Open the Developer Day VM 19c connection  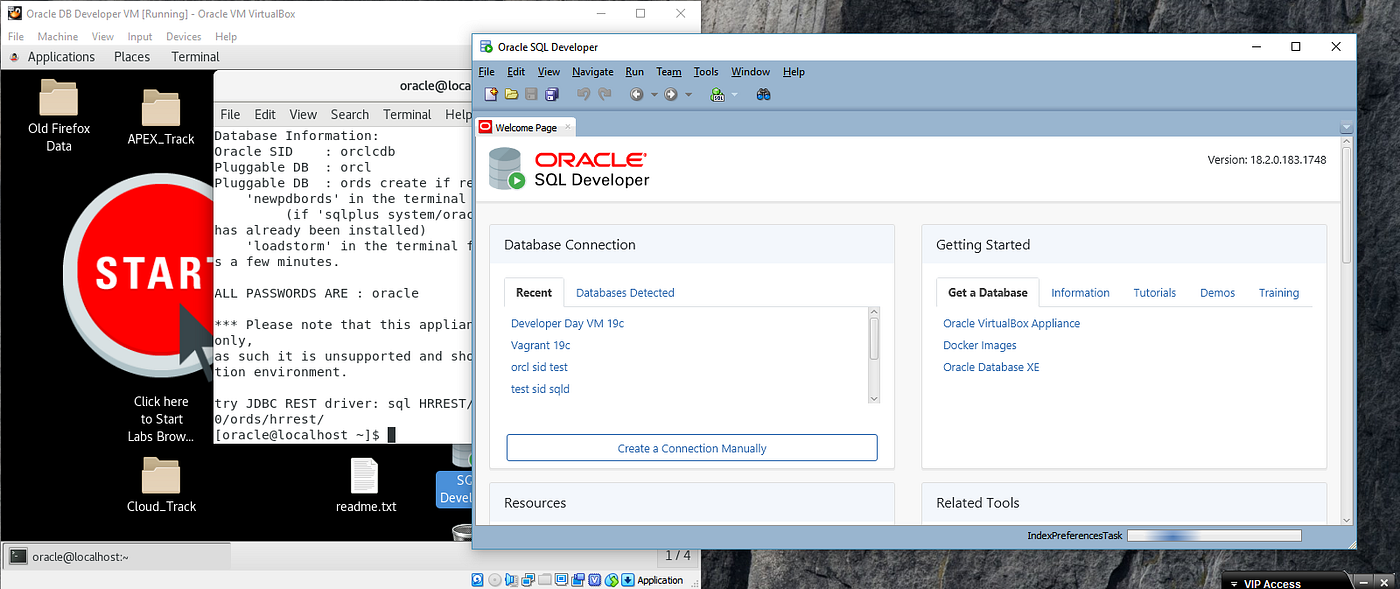pyautogui.click(x=567, y=323)
